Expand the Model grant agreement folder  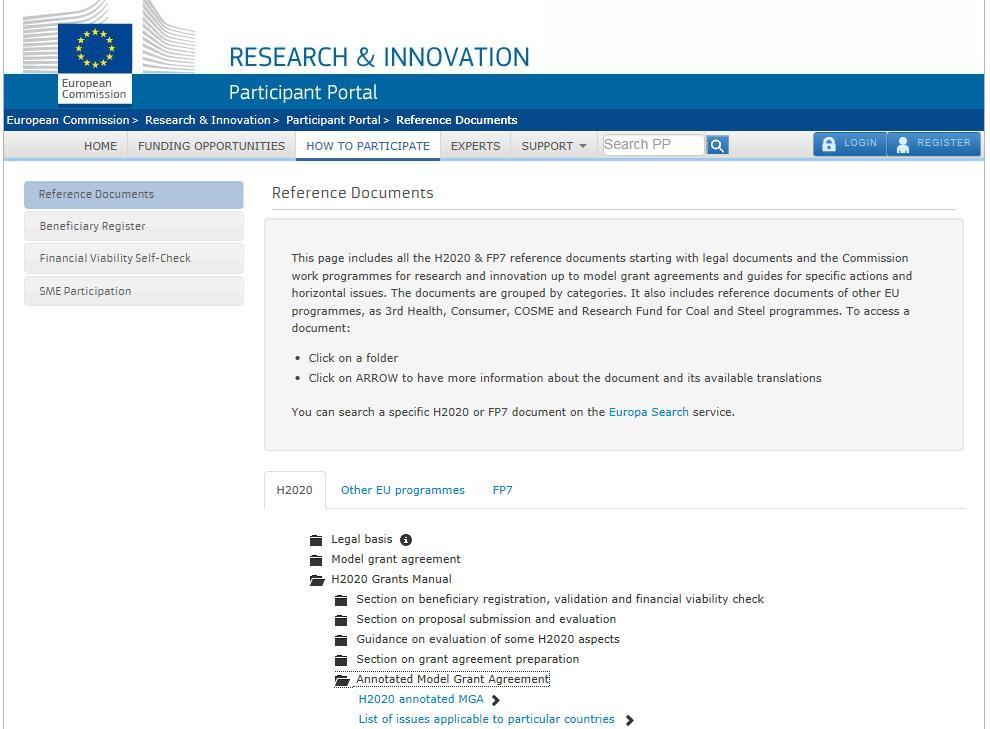[x=396, y=559]
